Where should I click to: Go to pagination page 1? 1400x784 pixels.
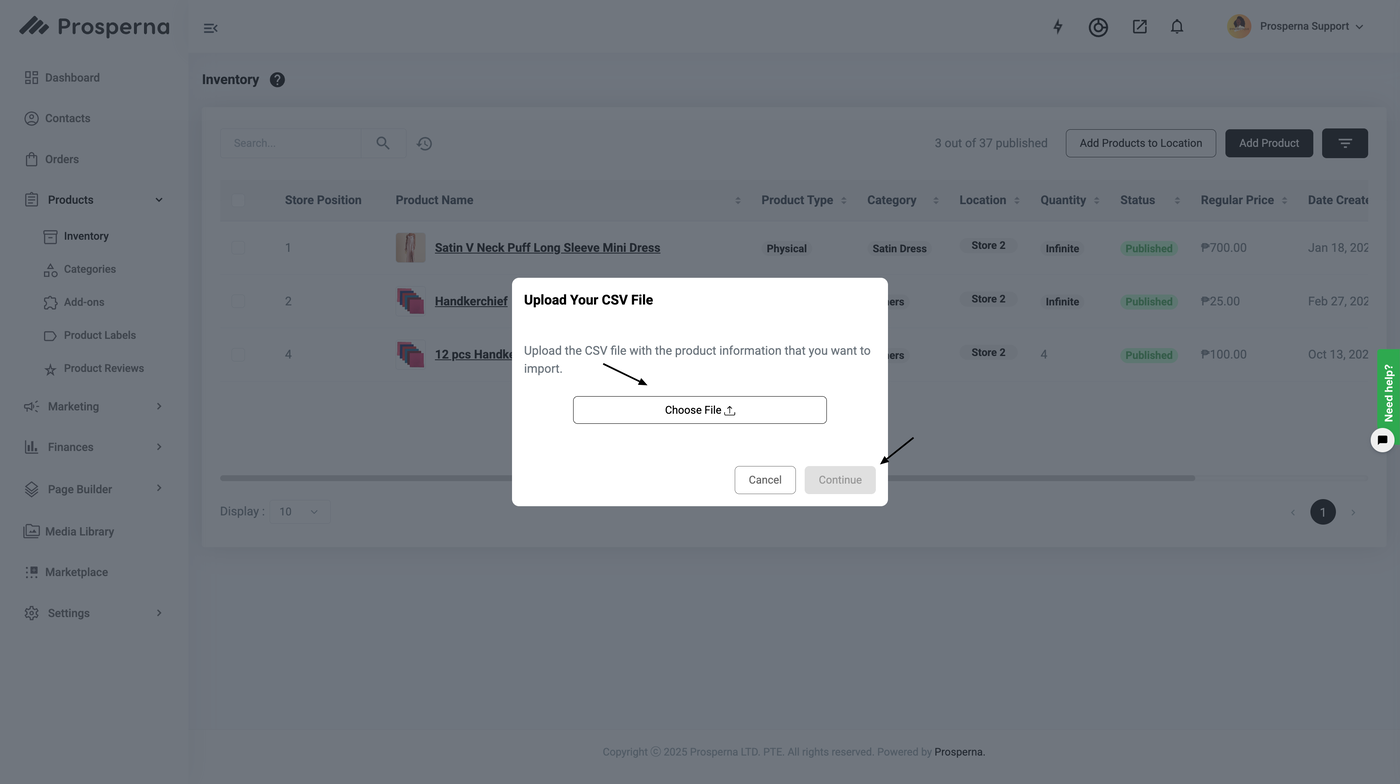(x=1323, y=512)
